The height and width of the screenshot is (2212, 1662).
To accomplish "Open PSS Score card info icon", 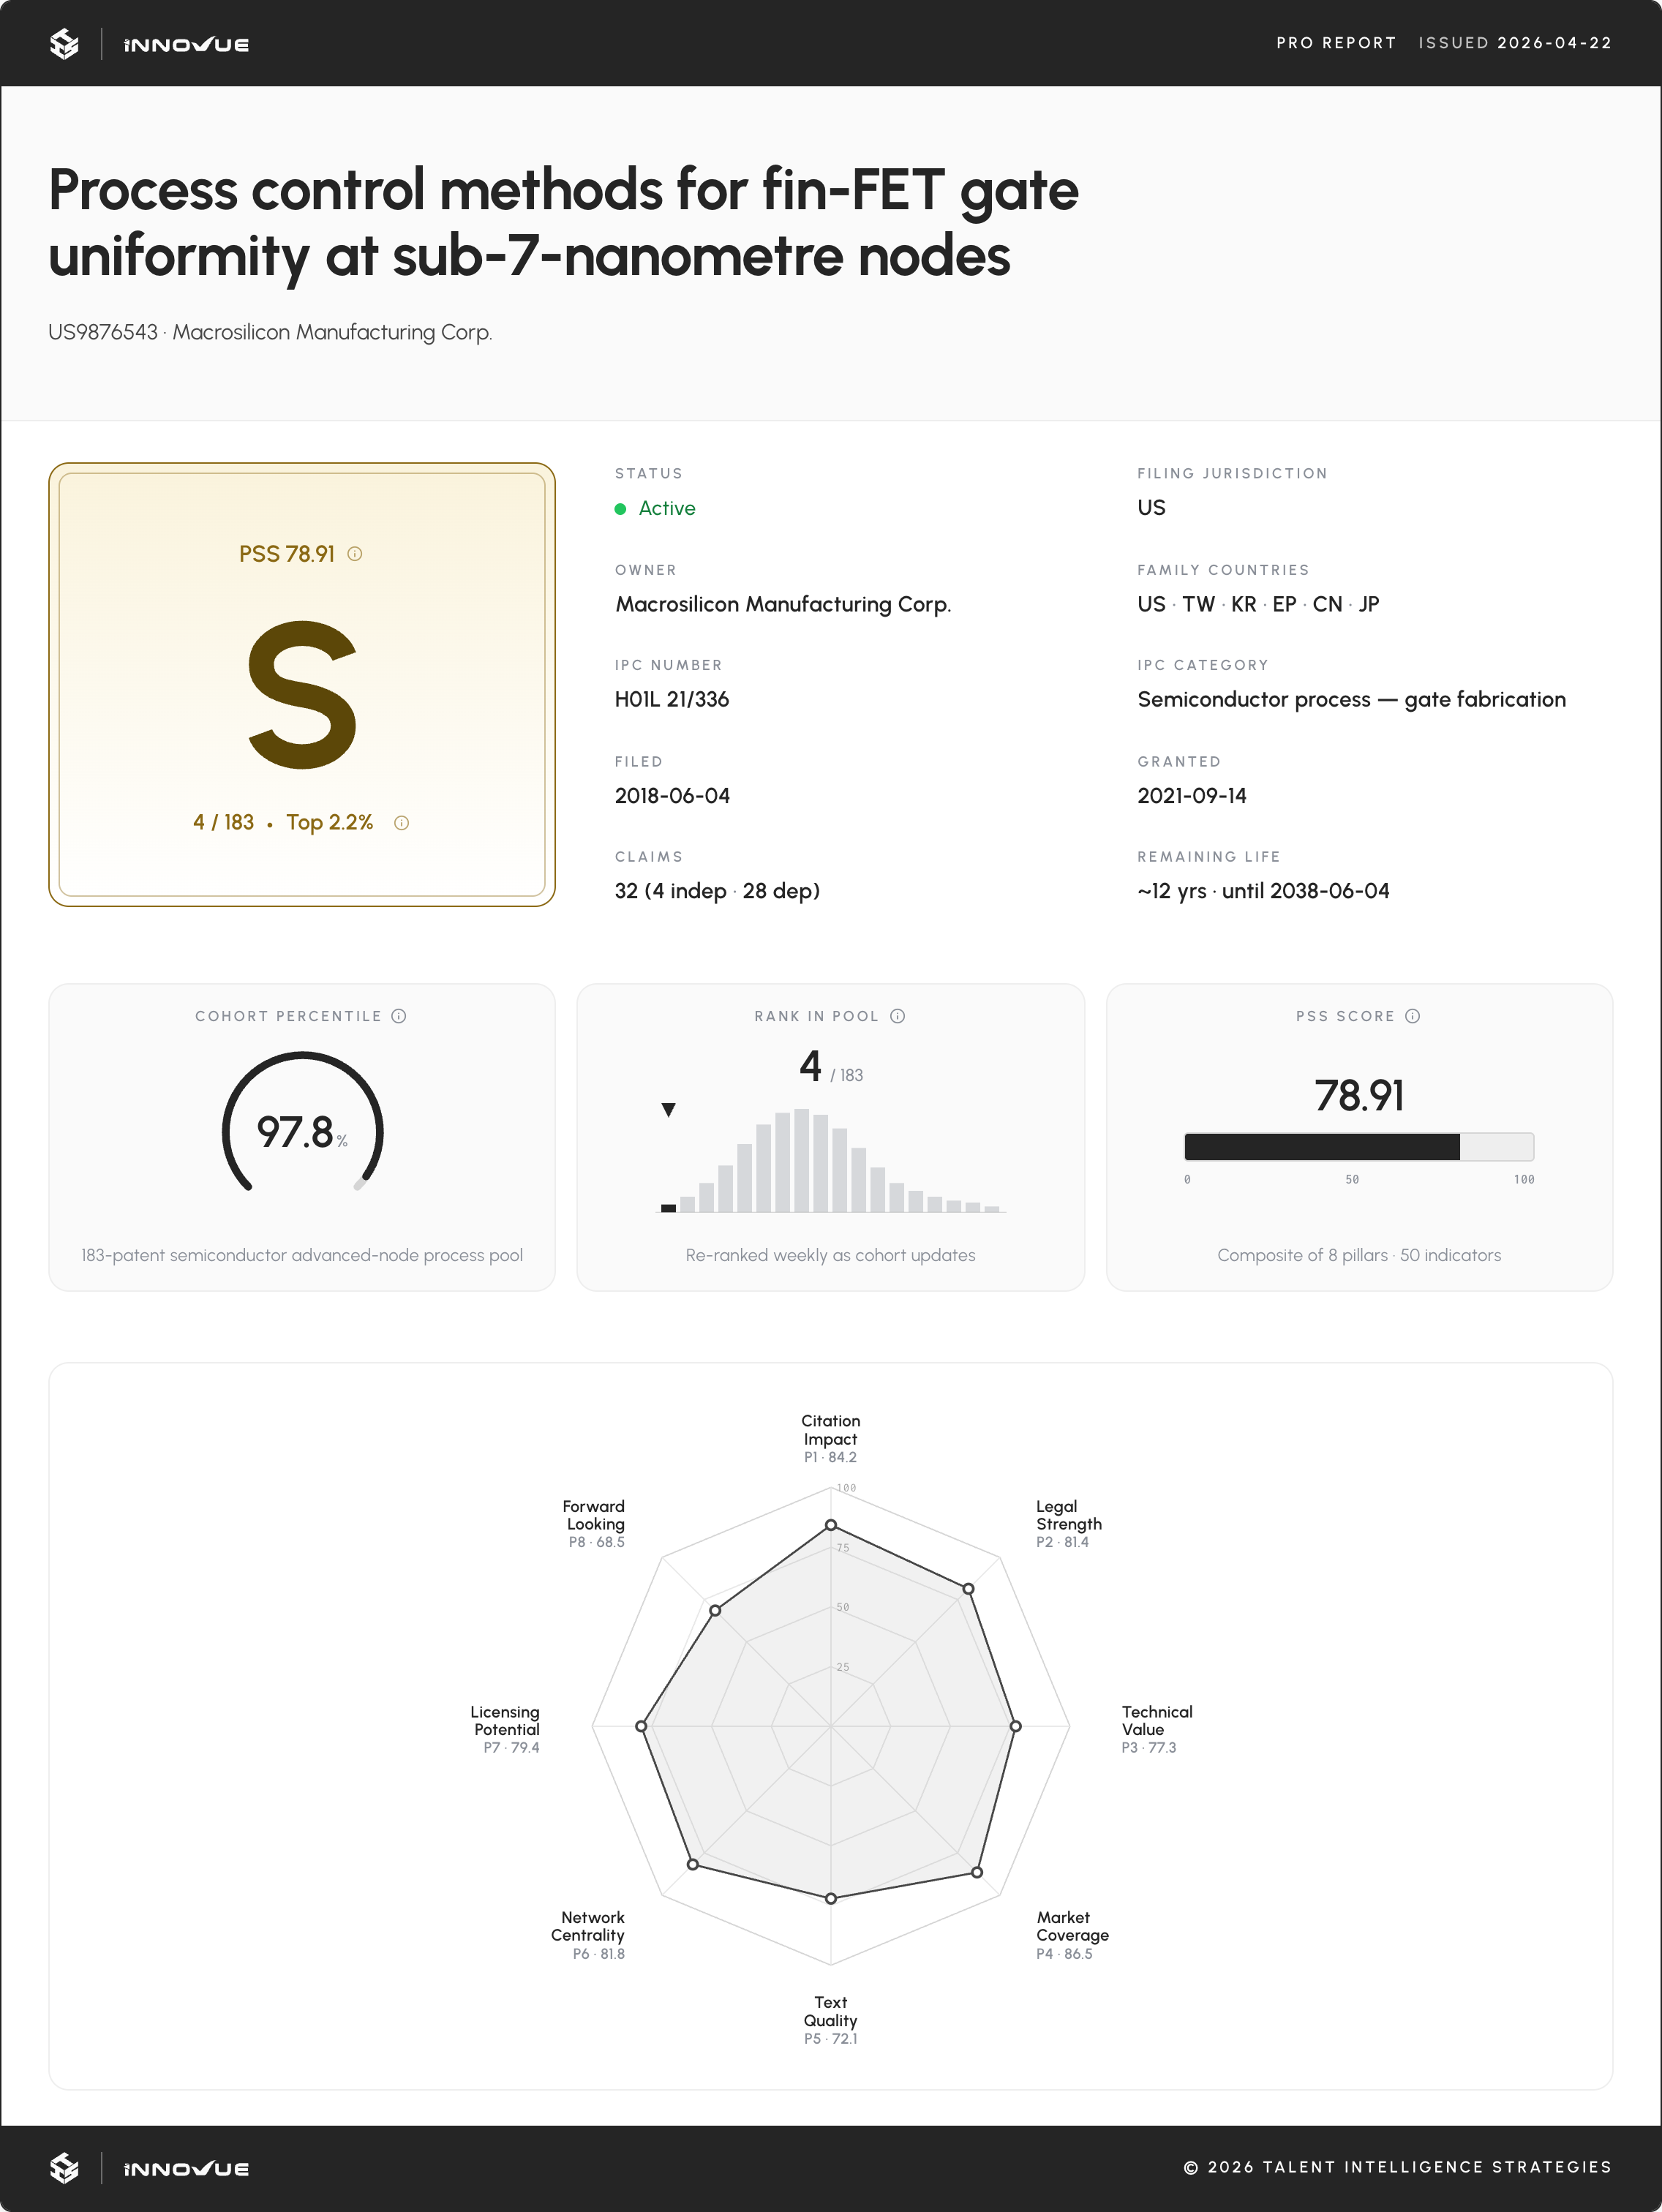I will coord(1413,1016).
